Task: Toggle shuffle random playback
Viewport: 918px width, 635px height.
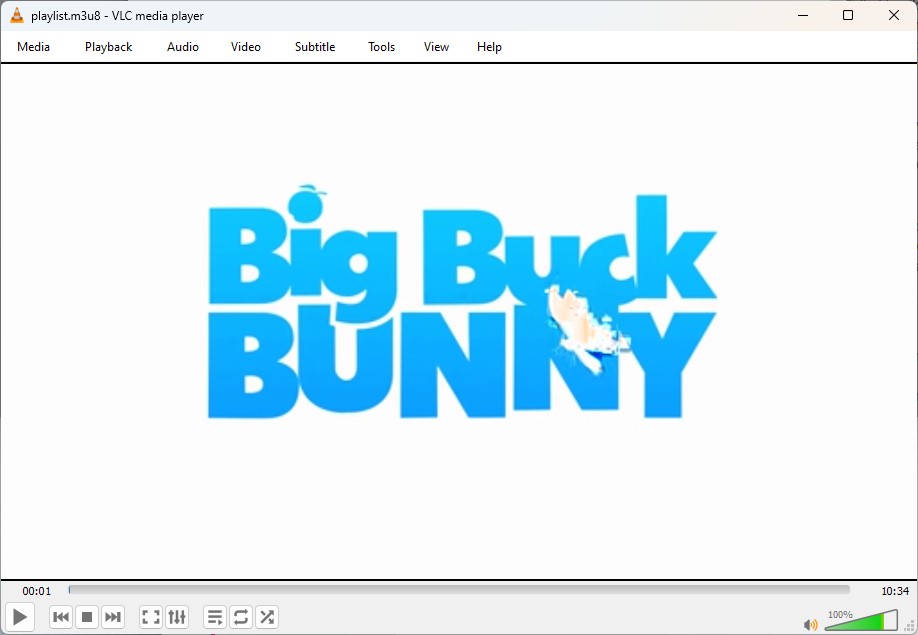Action: pyautogui.click(x=267, y=617)
